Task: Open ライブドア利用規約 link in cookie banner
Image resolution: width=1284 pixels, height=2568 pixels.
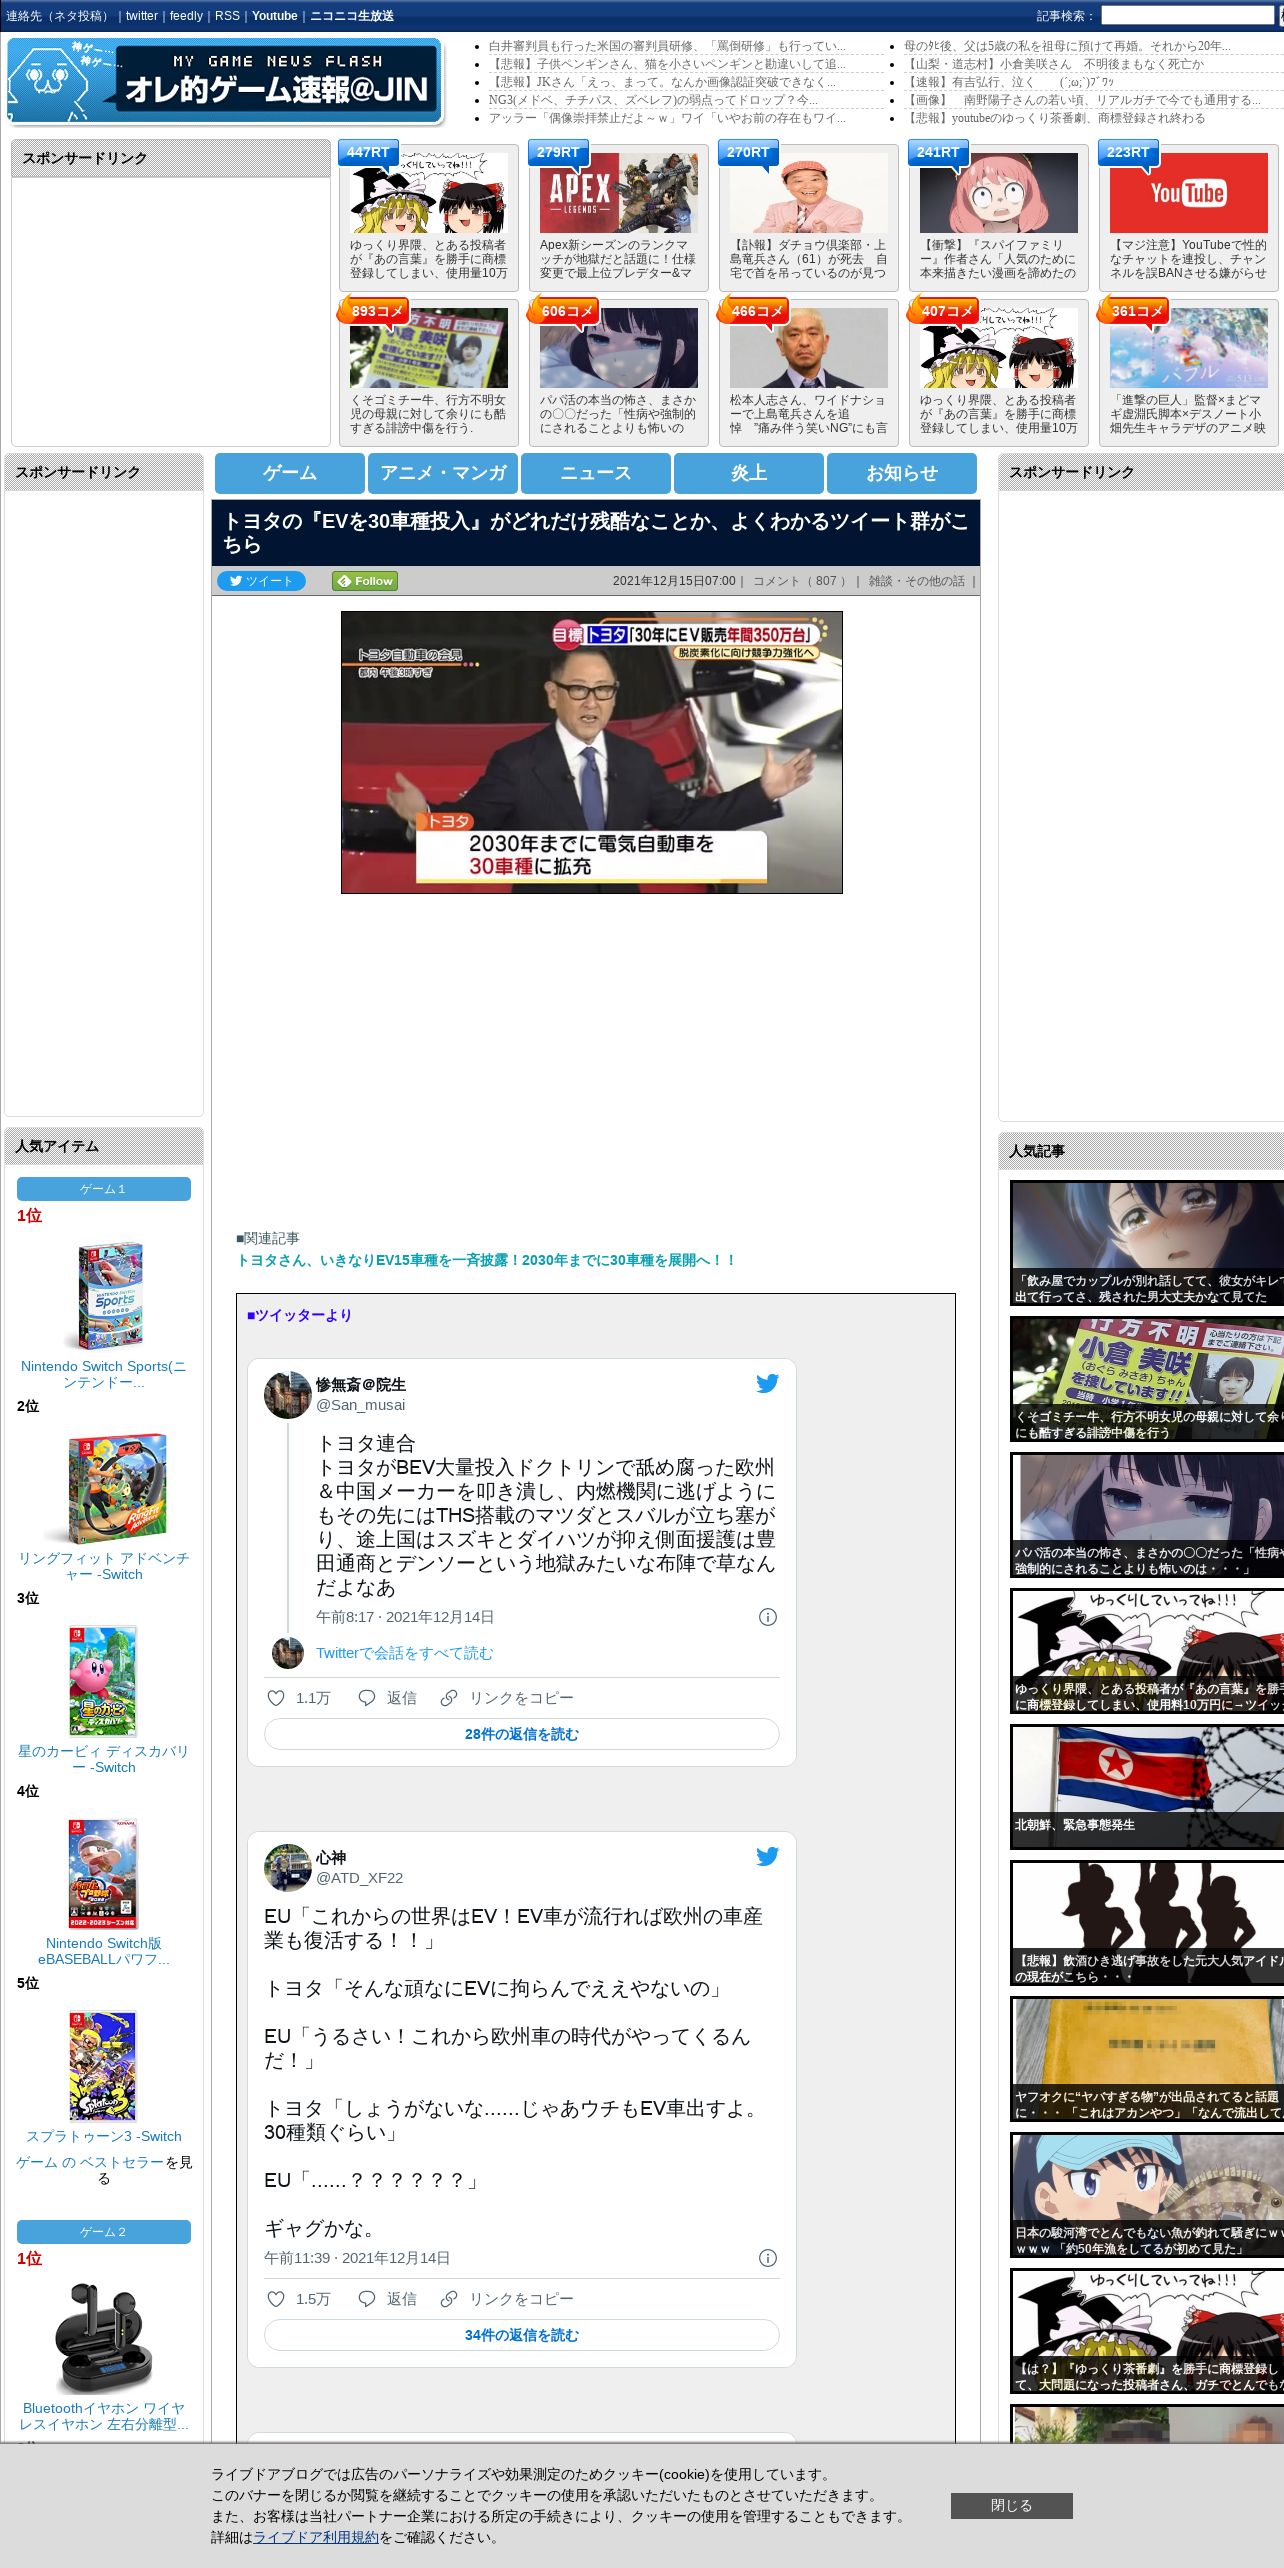Action: (x=316, y=2537)
